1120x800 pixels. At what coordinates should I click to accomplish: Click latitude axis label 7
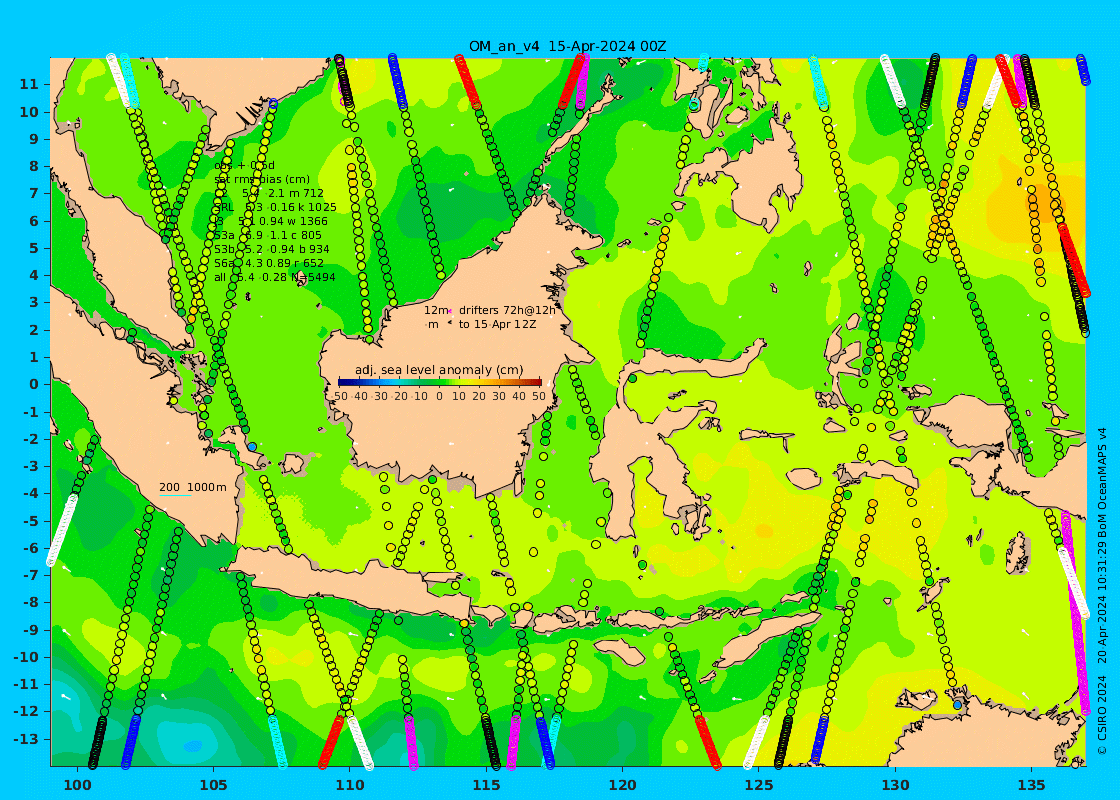[x=34, y=193]
